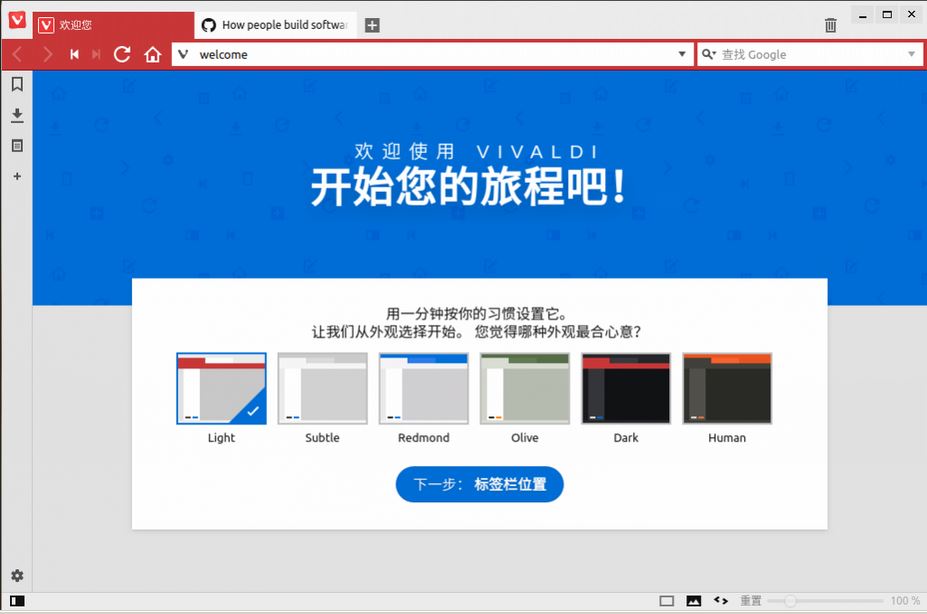Reload the current page
This screenshot has height=614, width=927.
122,54
